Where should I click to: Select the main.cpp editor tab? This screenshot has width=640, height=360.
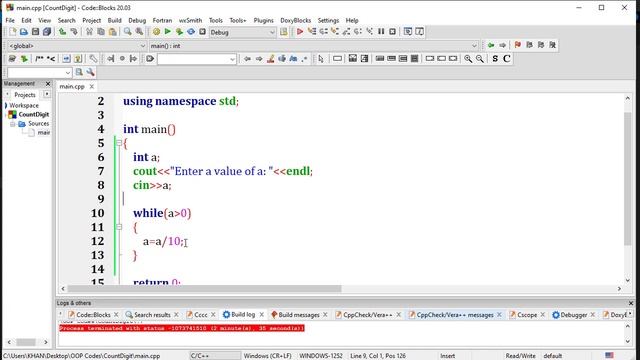click(x=72, y=86)
